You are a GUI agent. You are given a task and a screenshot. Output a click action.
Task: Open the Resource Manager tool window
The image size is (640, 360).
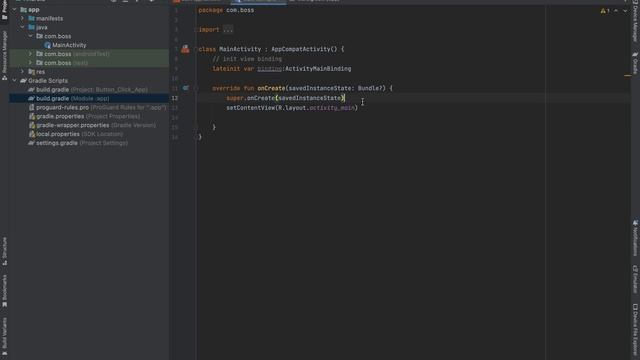4,56
